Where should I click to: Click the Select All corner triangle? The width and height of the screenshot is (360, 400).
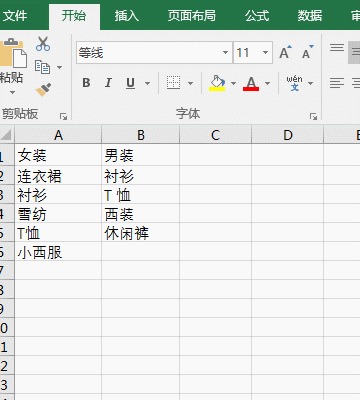pyautogui.click(x=6, y=135)
